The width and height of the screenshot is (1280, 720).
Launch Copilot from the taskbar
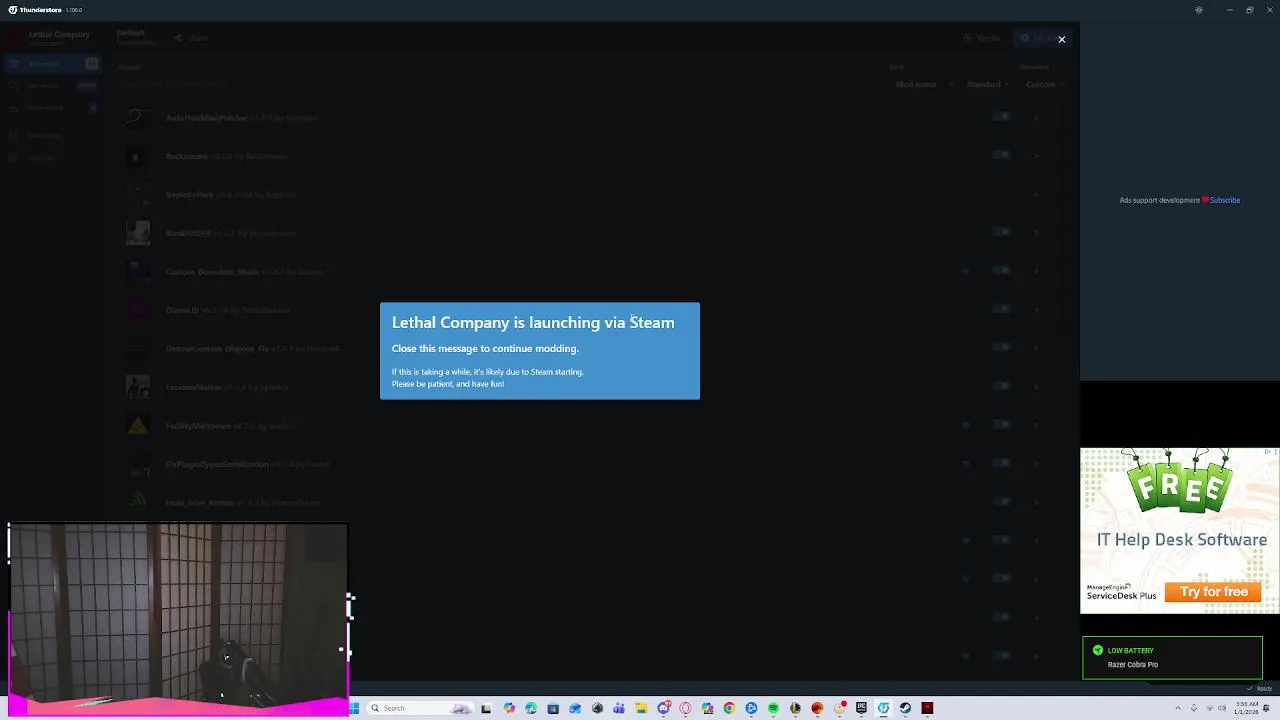[509, 708]
